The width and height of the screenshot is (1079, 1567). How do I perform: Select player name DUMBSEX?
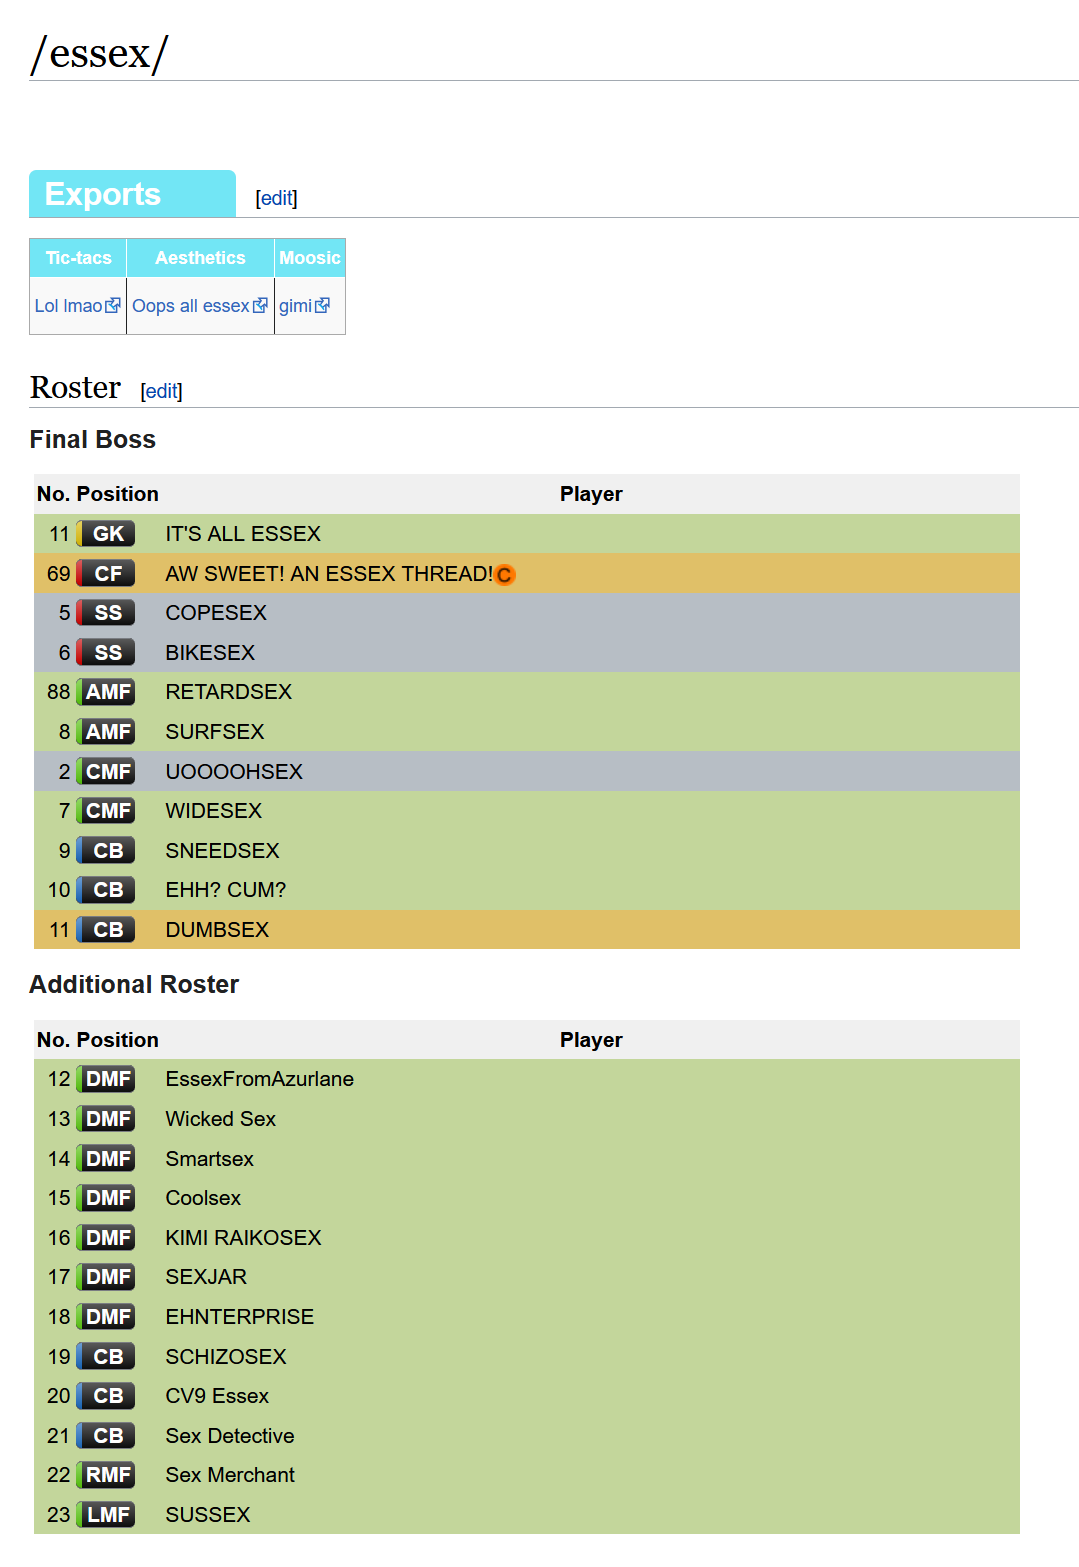[217, 930]
